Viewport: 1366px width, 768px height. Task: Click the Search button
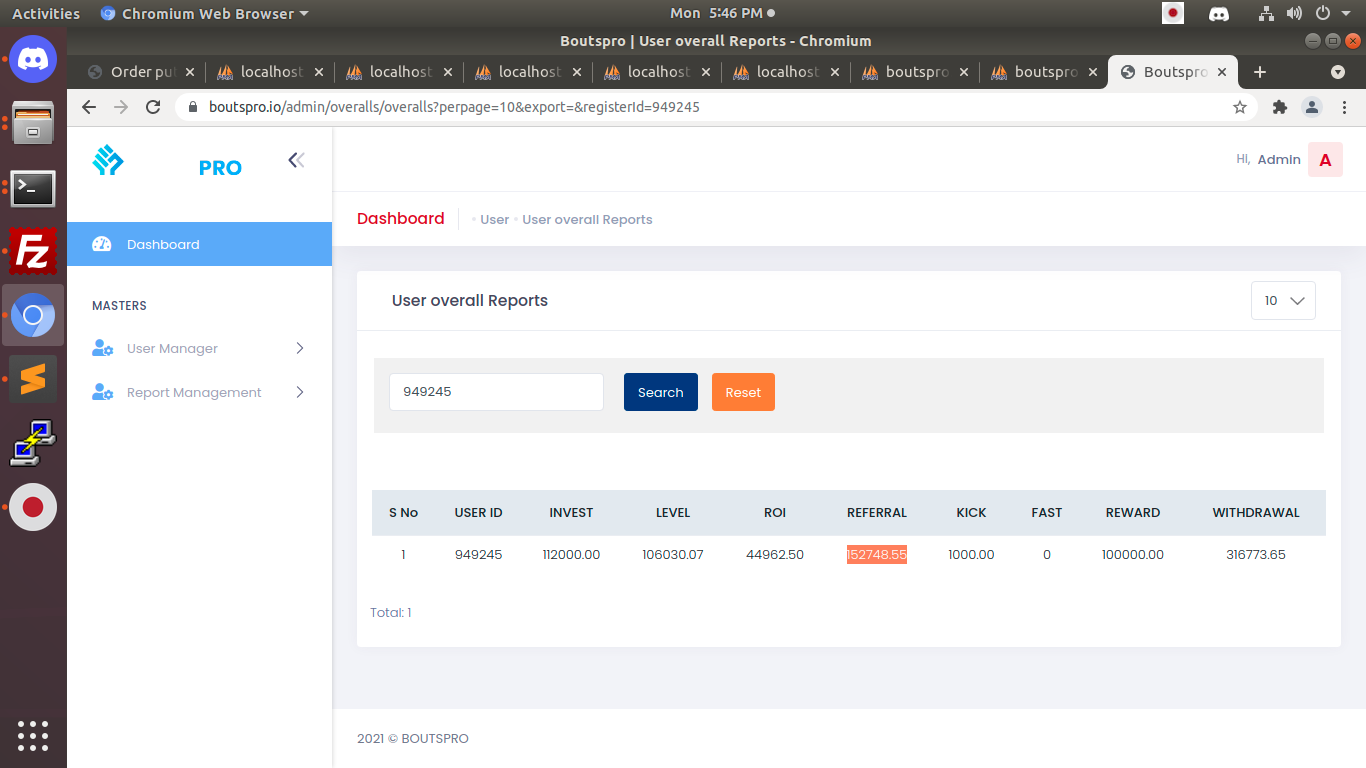(x=660, y=392)
